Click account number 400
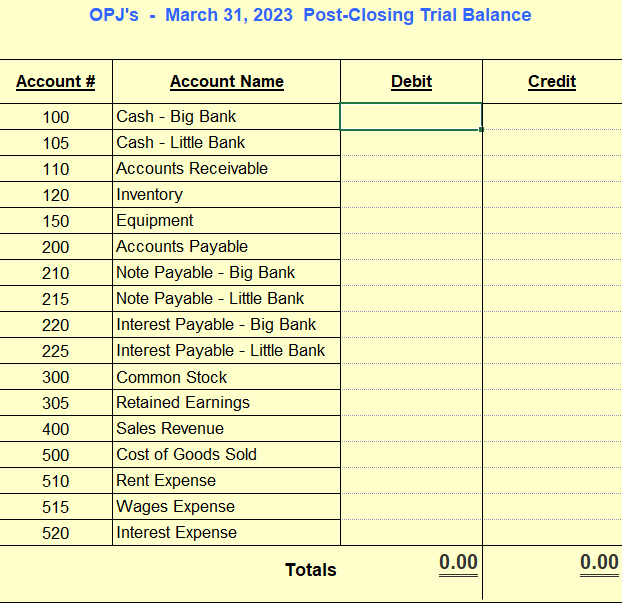The image size is (622, 603). [56, 429]
